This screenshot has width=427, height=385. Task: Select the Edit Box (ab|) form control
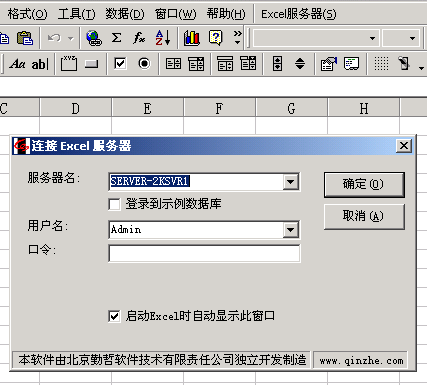pyautogui.click(x=40, y=64)
